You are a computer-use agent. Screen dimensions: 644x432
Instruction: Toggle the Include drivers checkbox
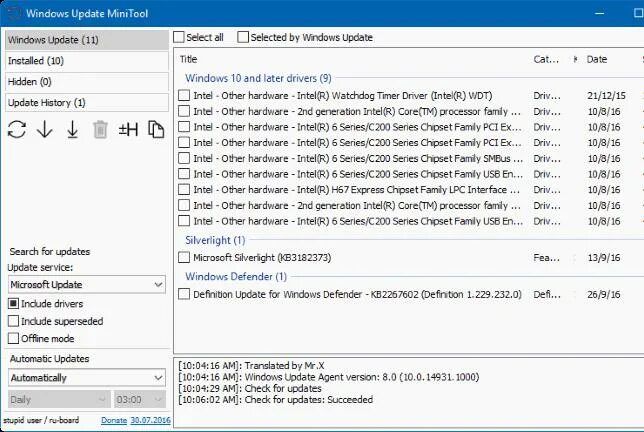tap(14, 304)
